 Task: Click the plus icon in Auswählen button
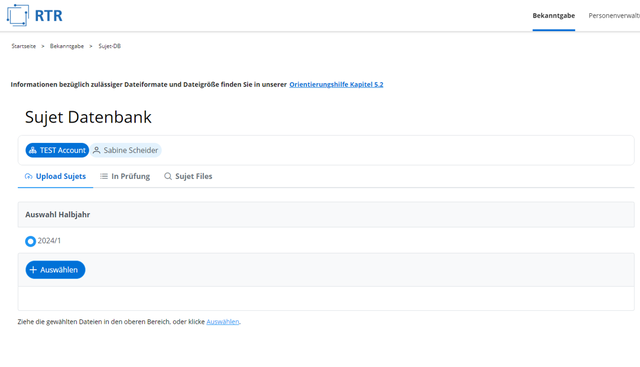tap(33, 270)
